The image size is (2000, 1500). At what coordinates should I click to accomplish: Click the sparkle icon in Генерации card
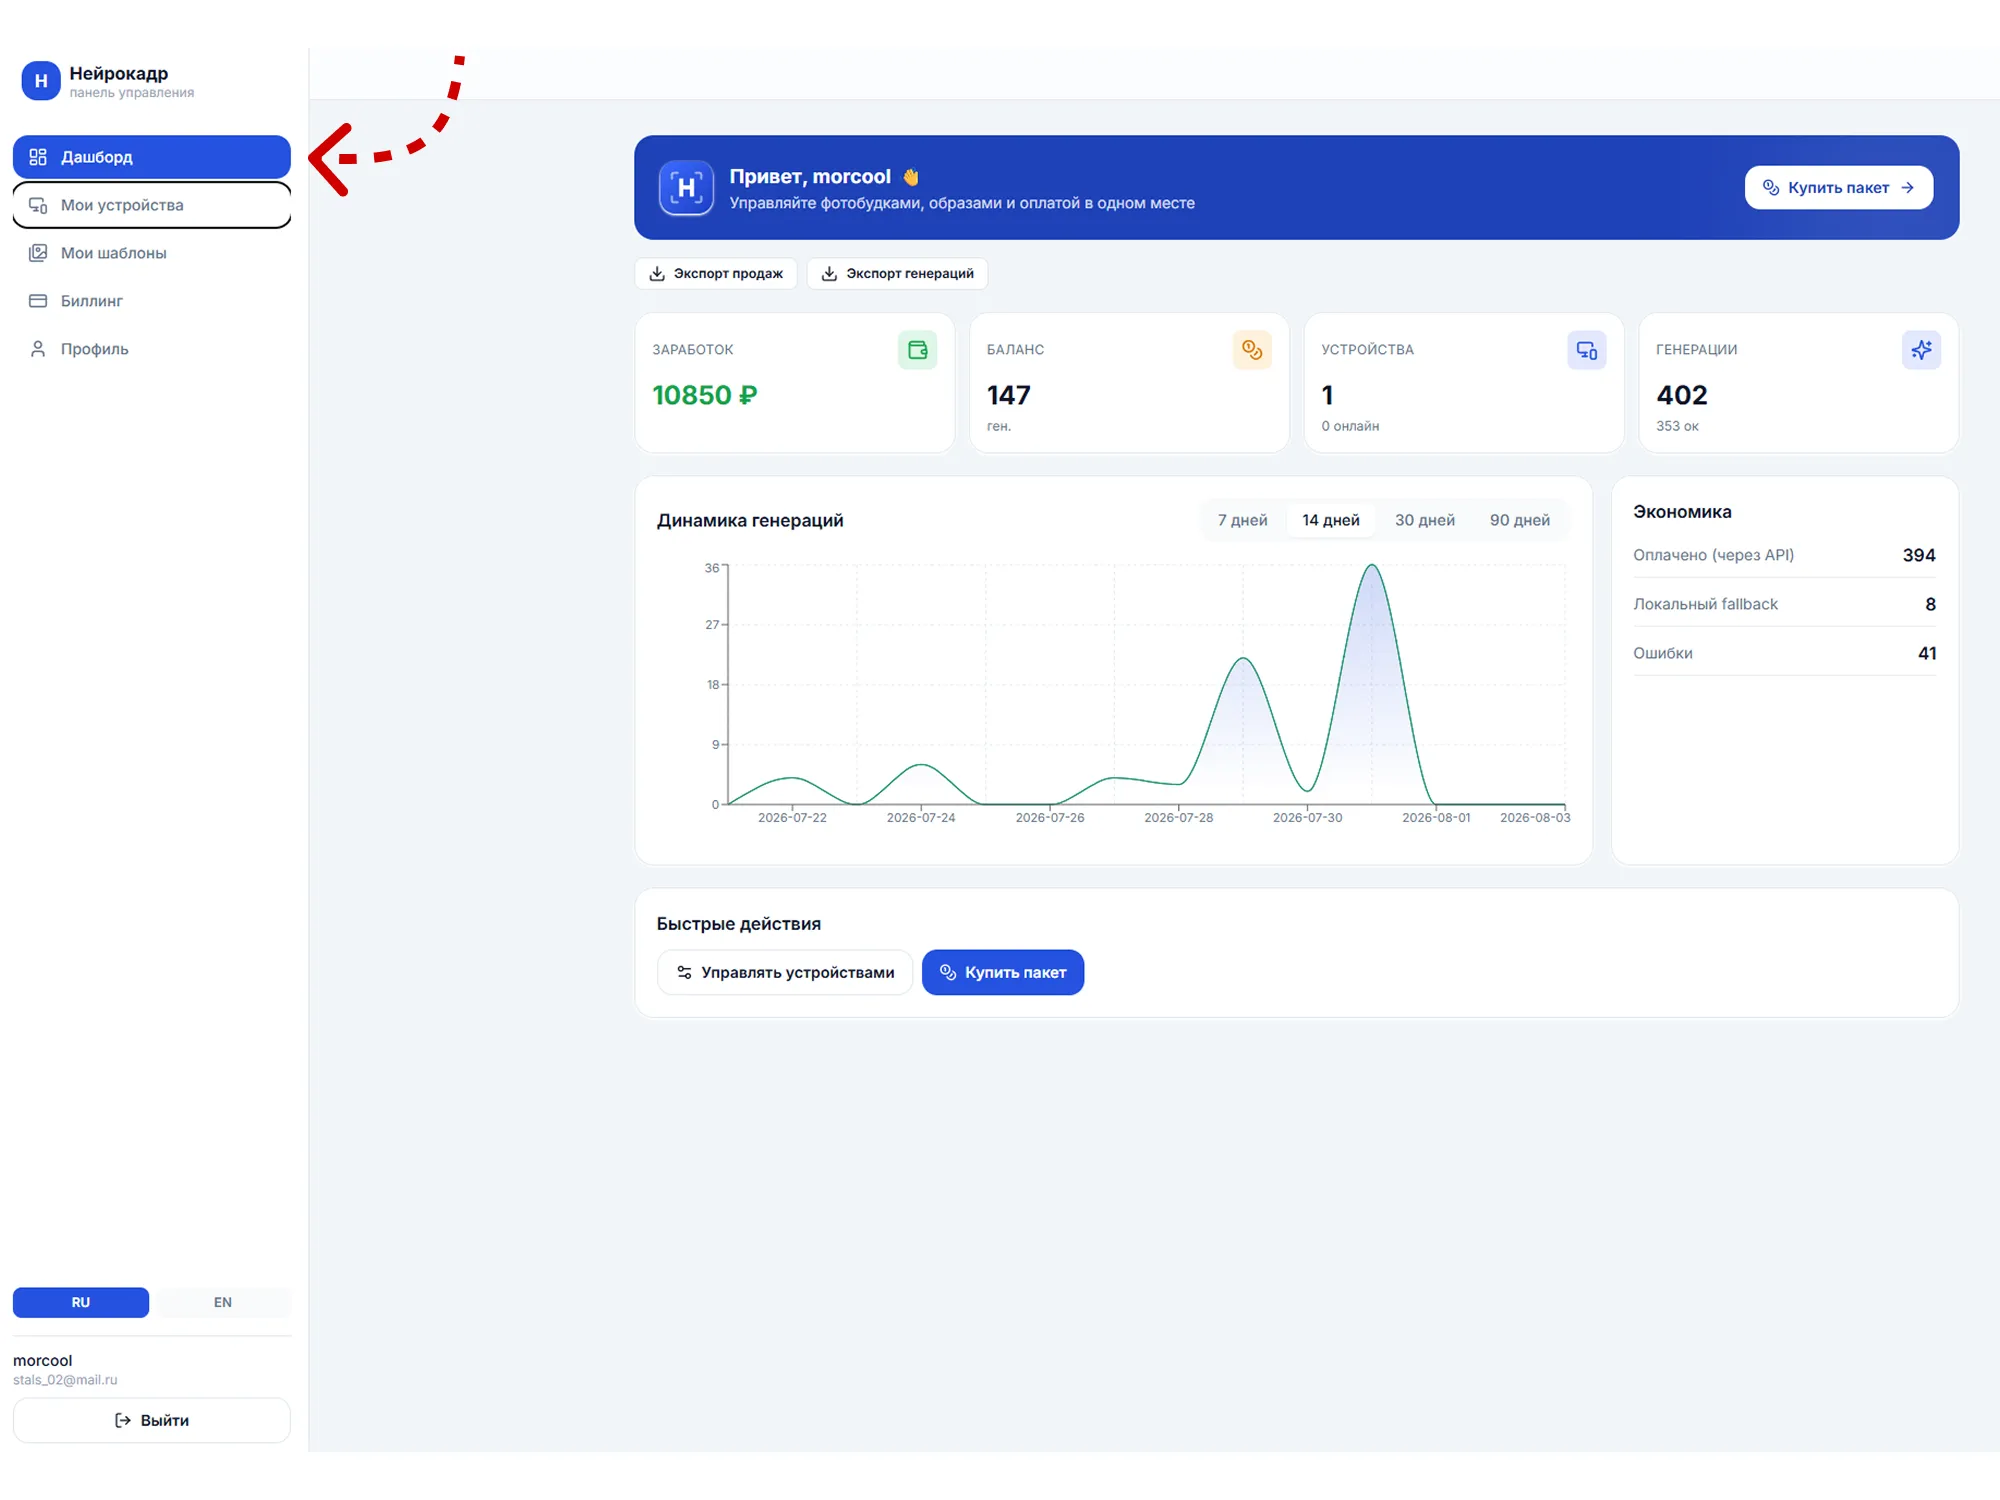point(1921,350)
